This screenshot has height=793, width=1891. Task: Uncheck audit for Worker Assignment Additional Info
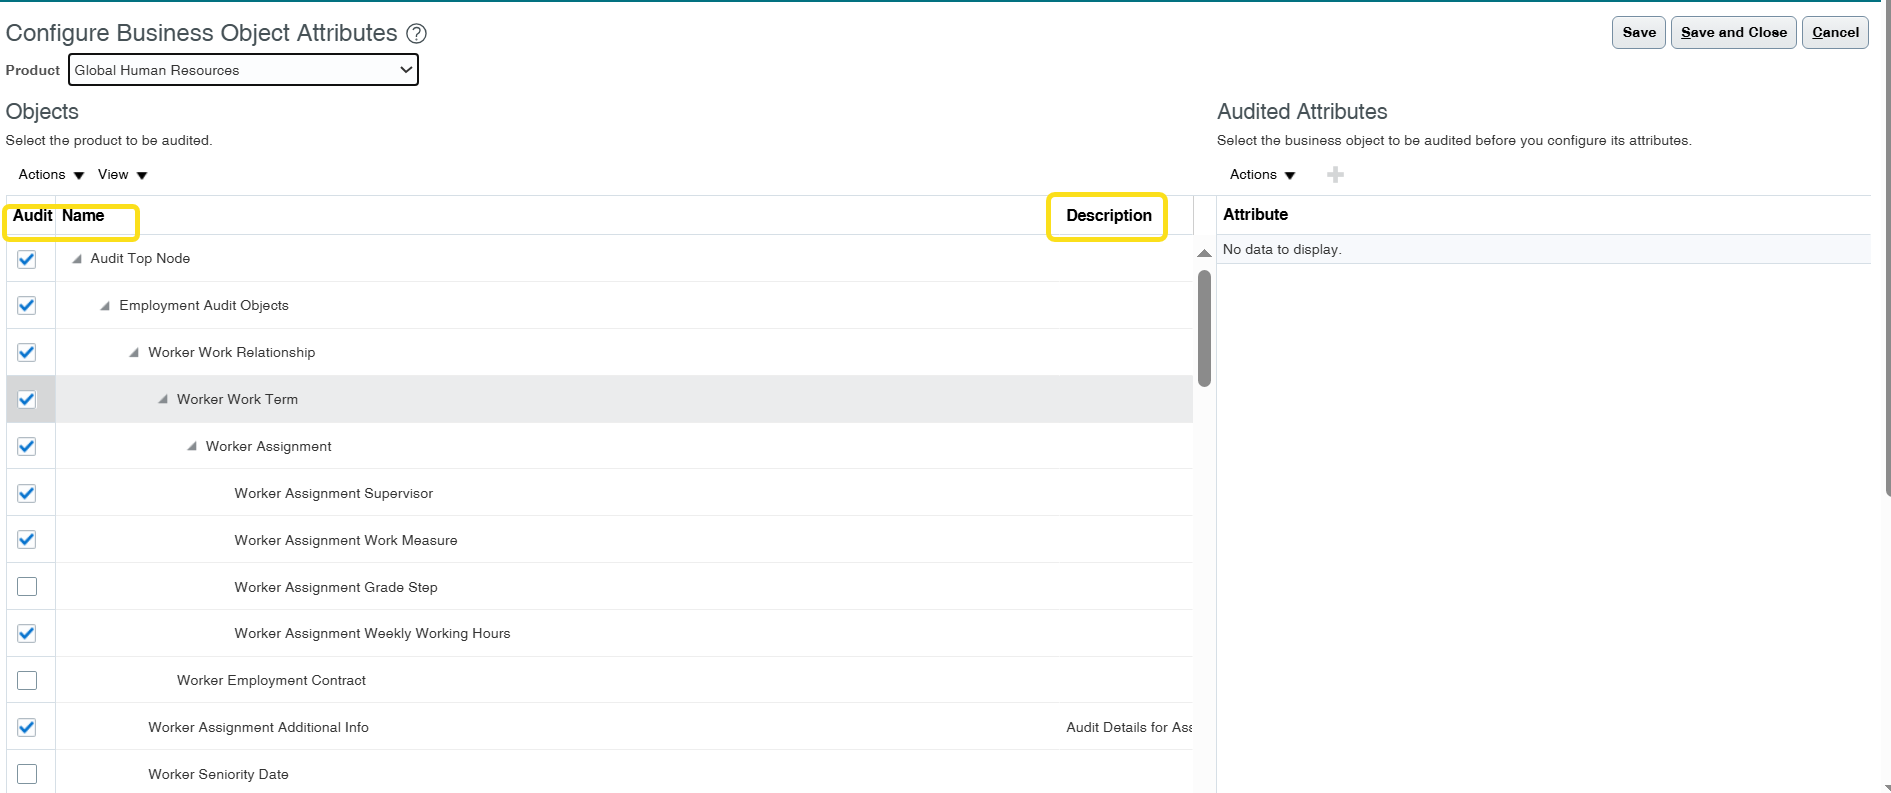(x=27, y=728)
